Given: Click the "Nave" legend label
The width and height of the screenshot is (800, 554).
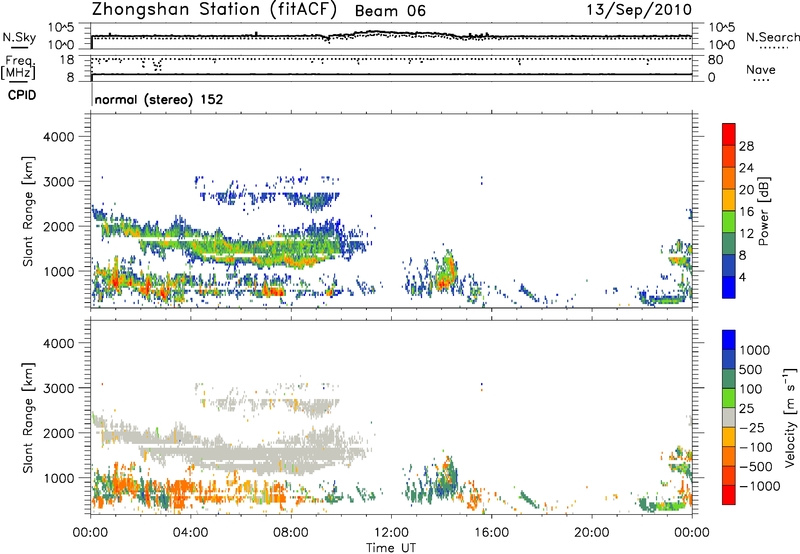Looking at the screenshot, I should [x=761, y=70].
